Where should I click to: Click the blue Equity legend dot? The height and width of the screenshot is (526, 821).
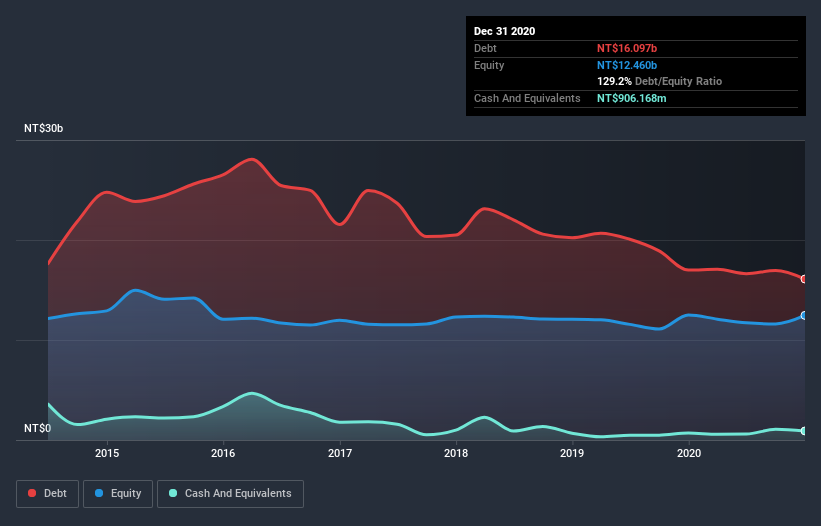tap(99, 493)
